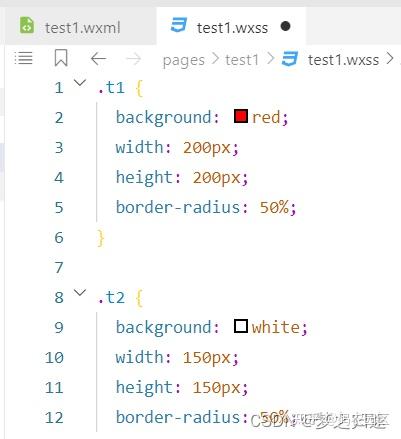Click the test1.wxml file icon

coord(27,25)
